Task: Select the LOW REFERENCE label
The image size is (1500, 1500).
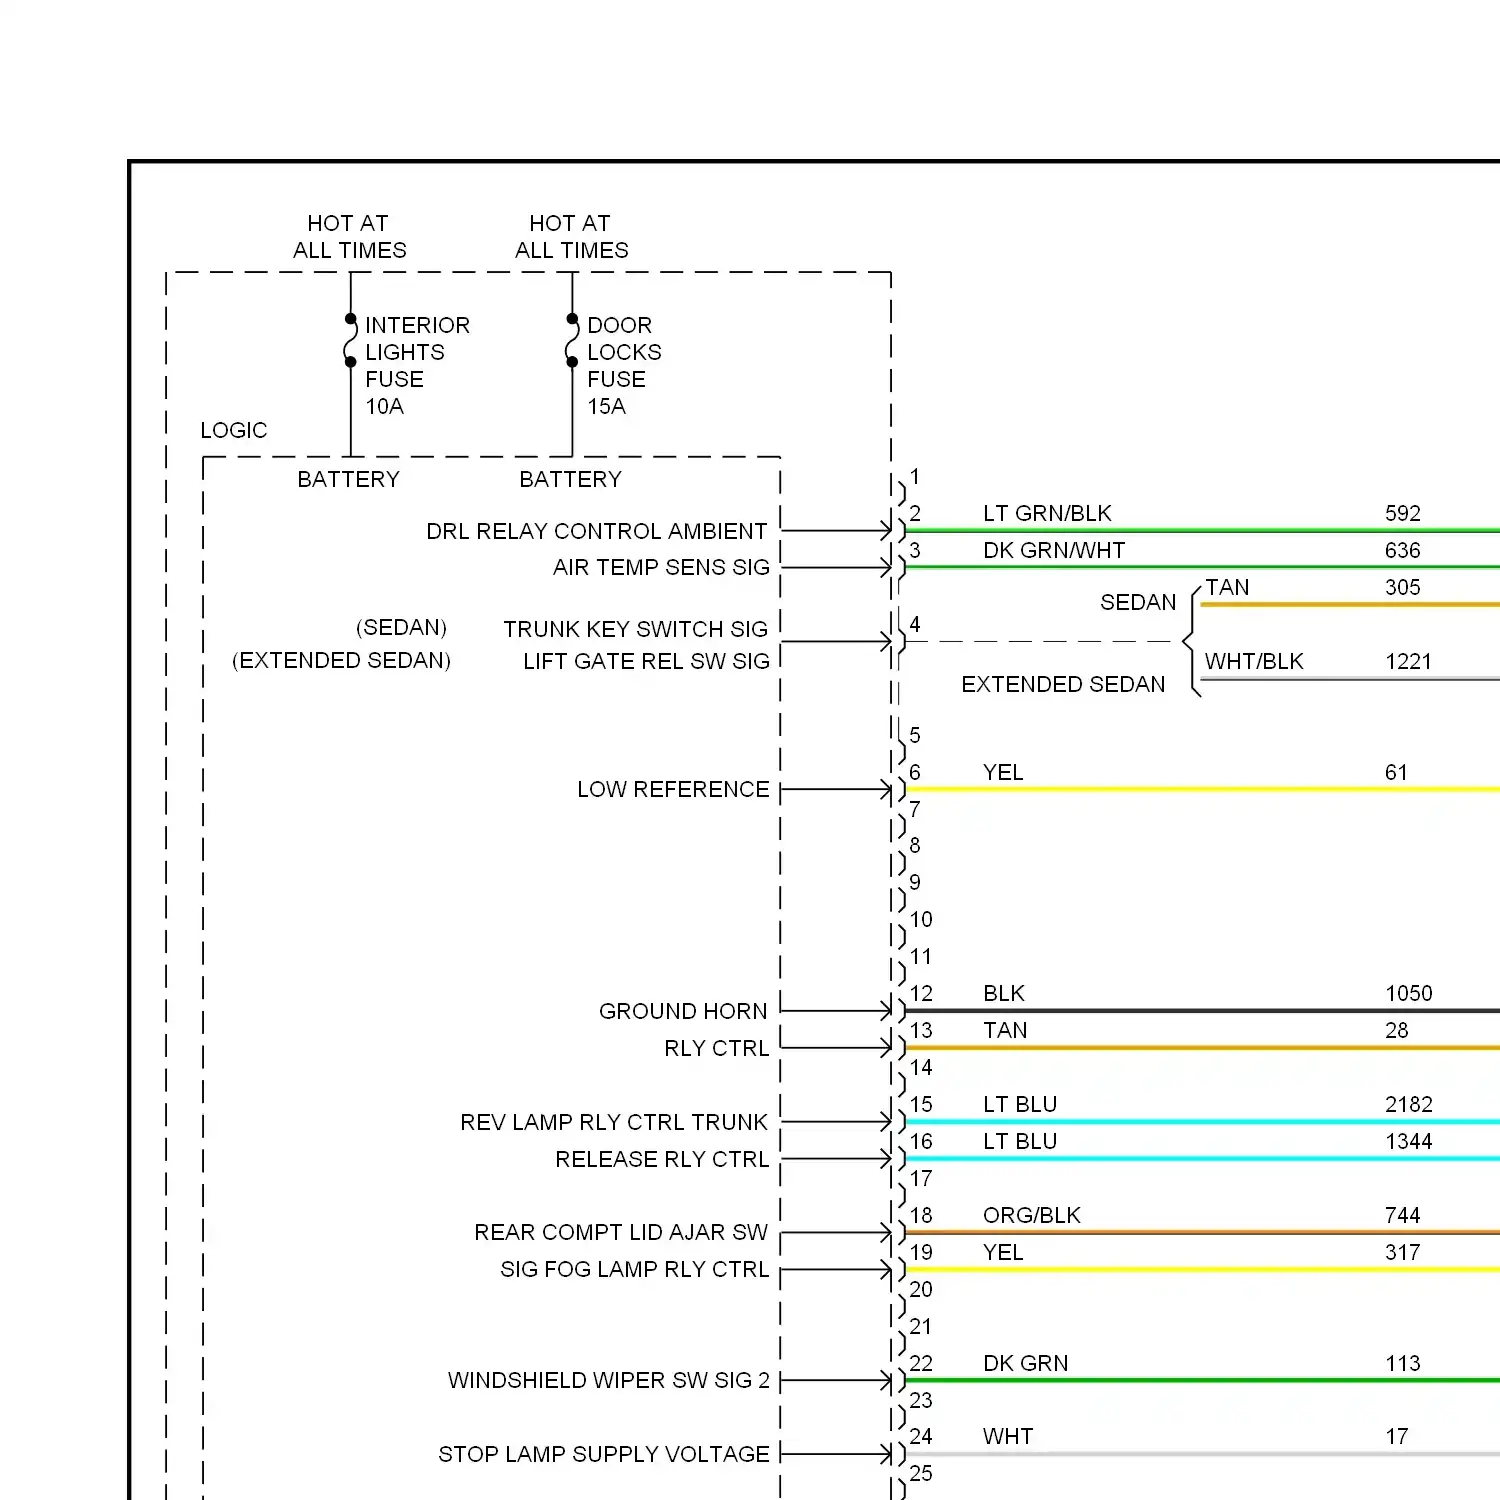Action: pos(673,789)
